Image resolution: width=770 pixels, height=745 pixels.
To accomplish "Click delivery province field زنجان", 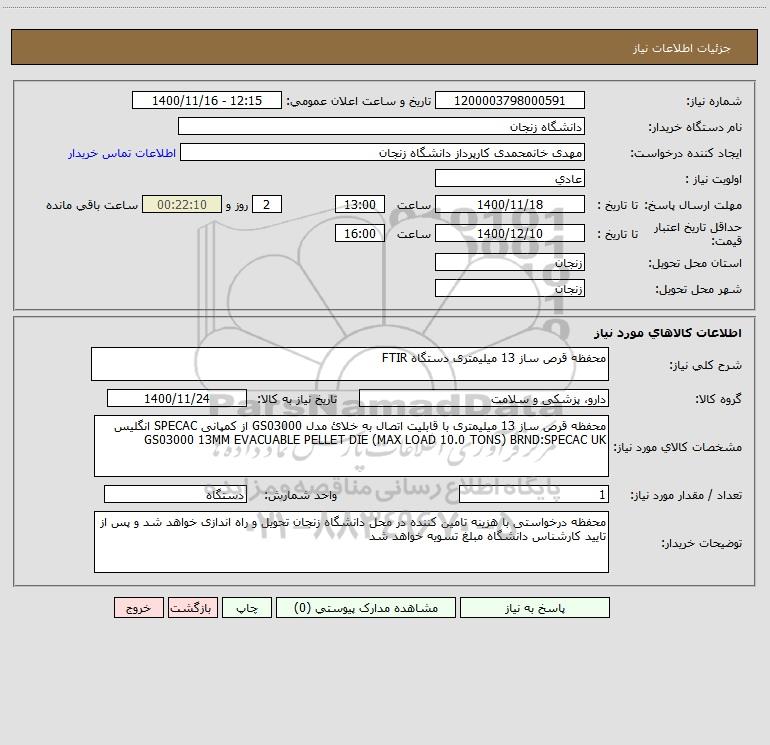I will point(510,262).
